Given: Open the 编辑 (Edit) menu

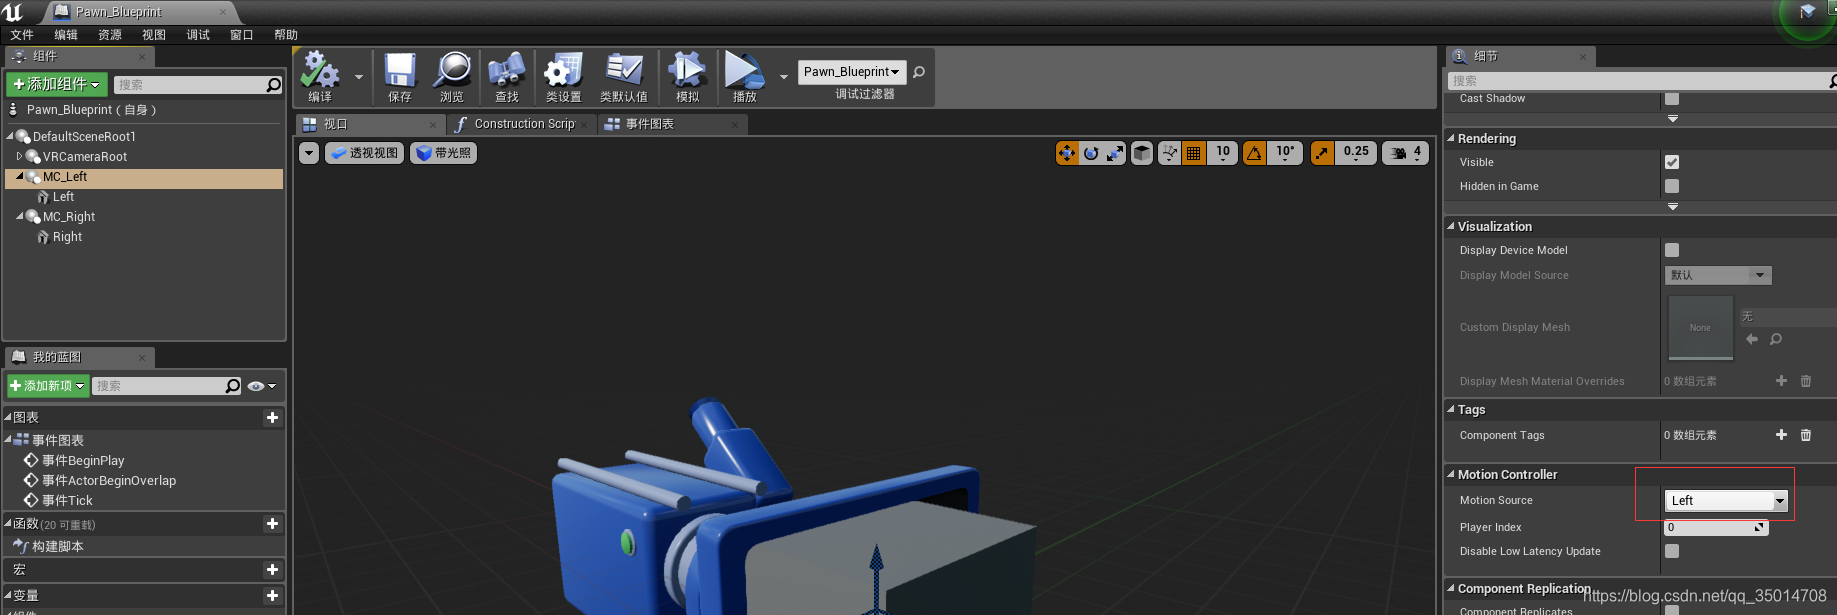Looking at the screenshot, I should click(x=66, y=35).
